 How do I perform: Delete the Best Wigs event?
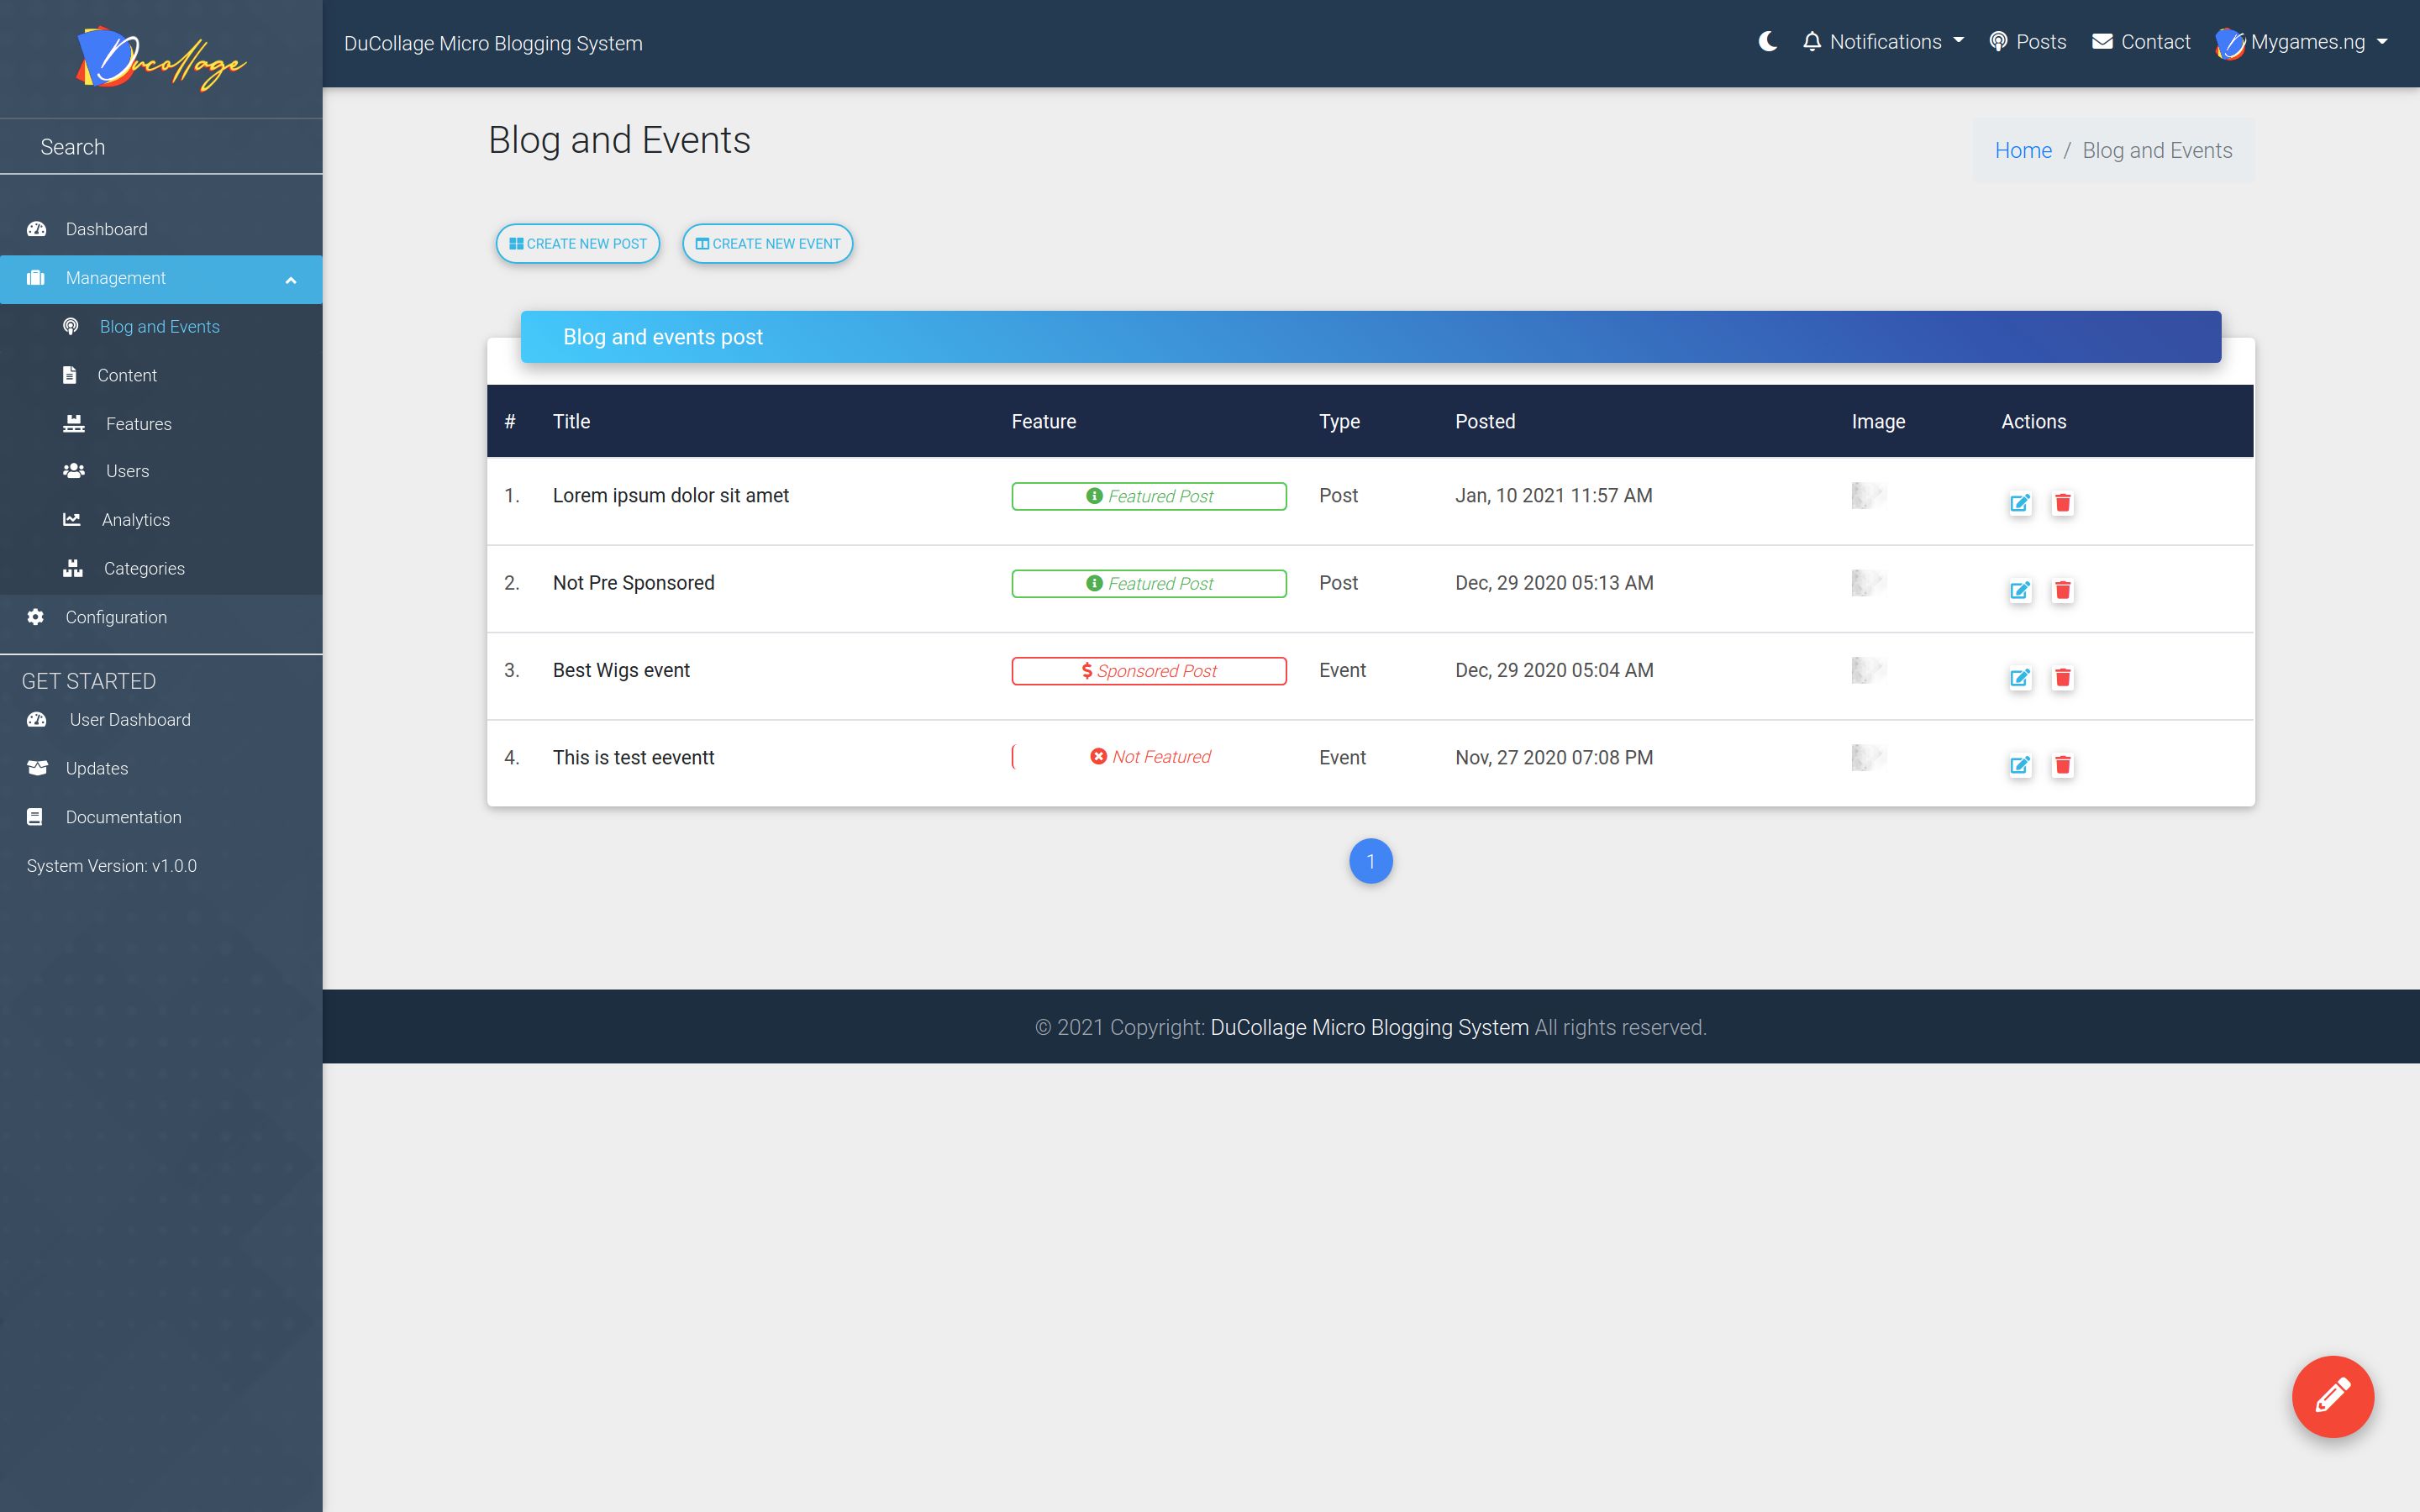click(x=2062, y=678)
